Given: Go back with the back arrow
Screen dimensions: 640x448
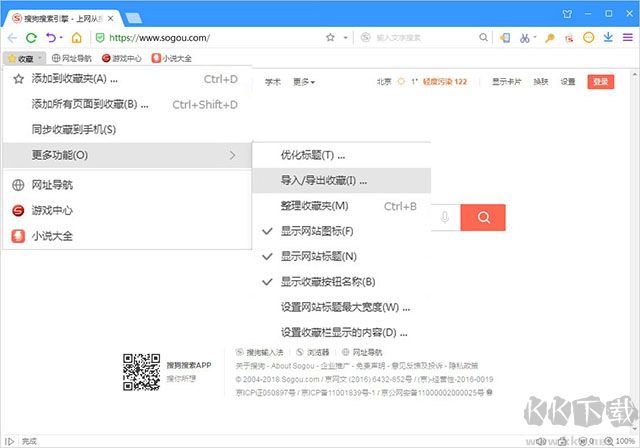Looking at the screenshot, I should tap(12, 38).
